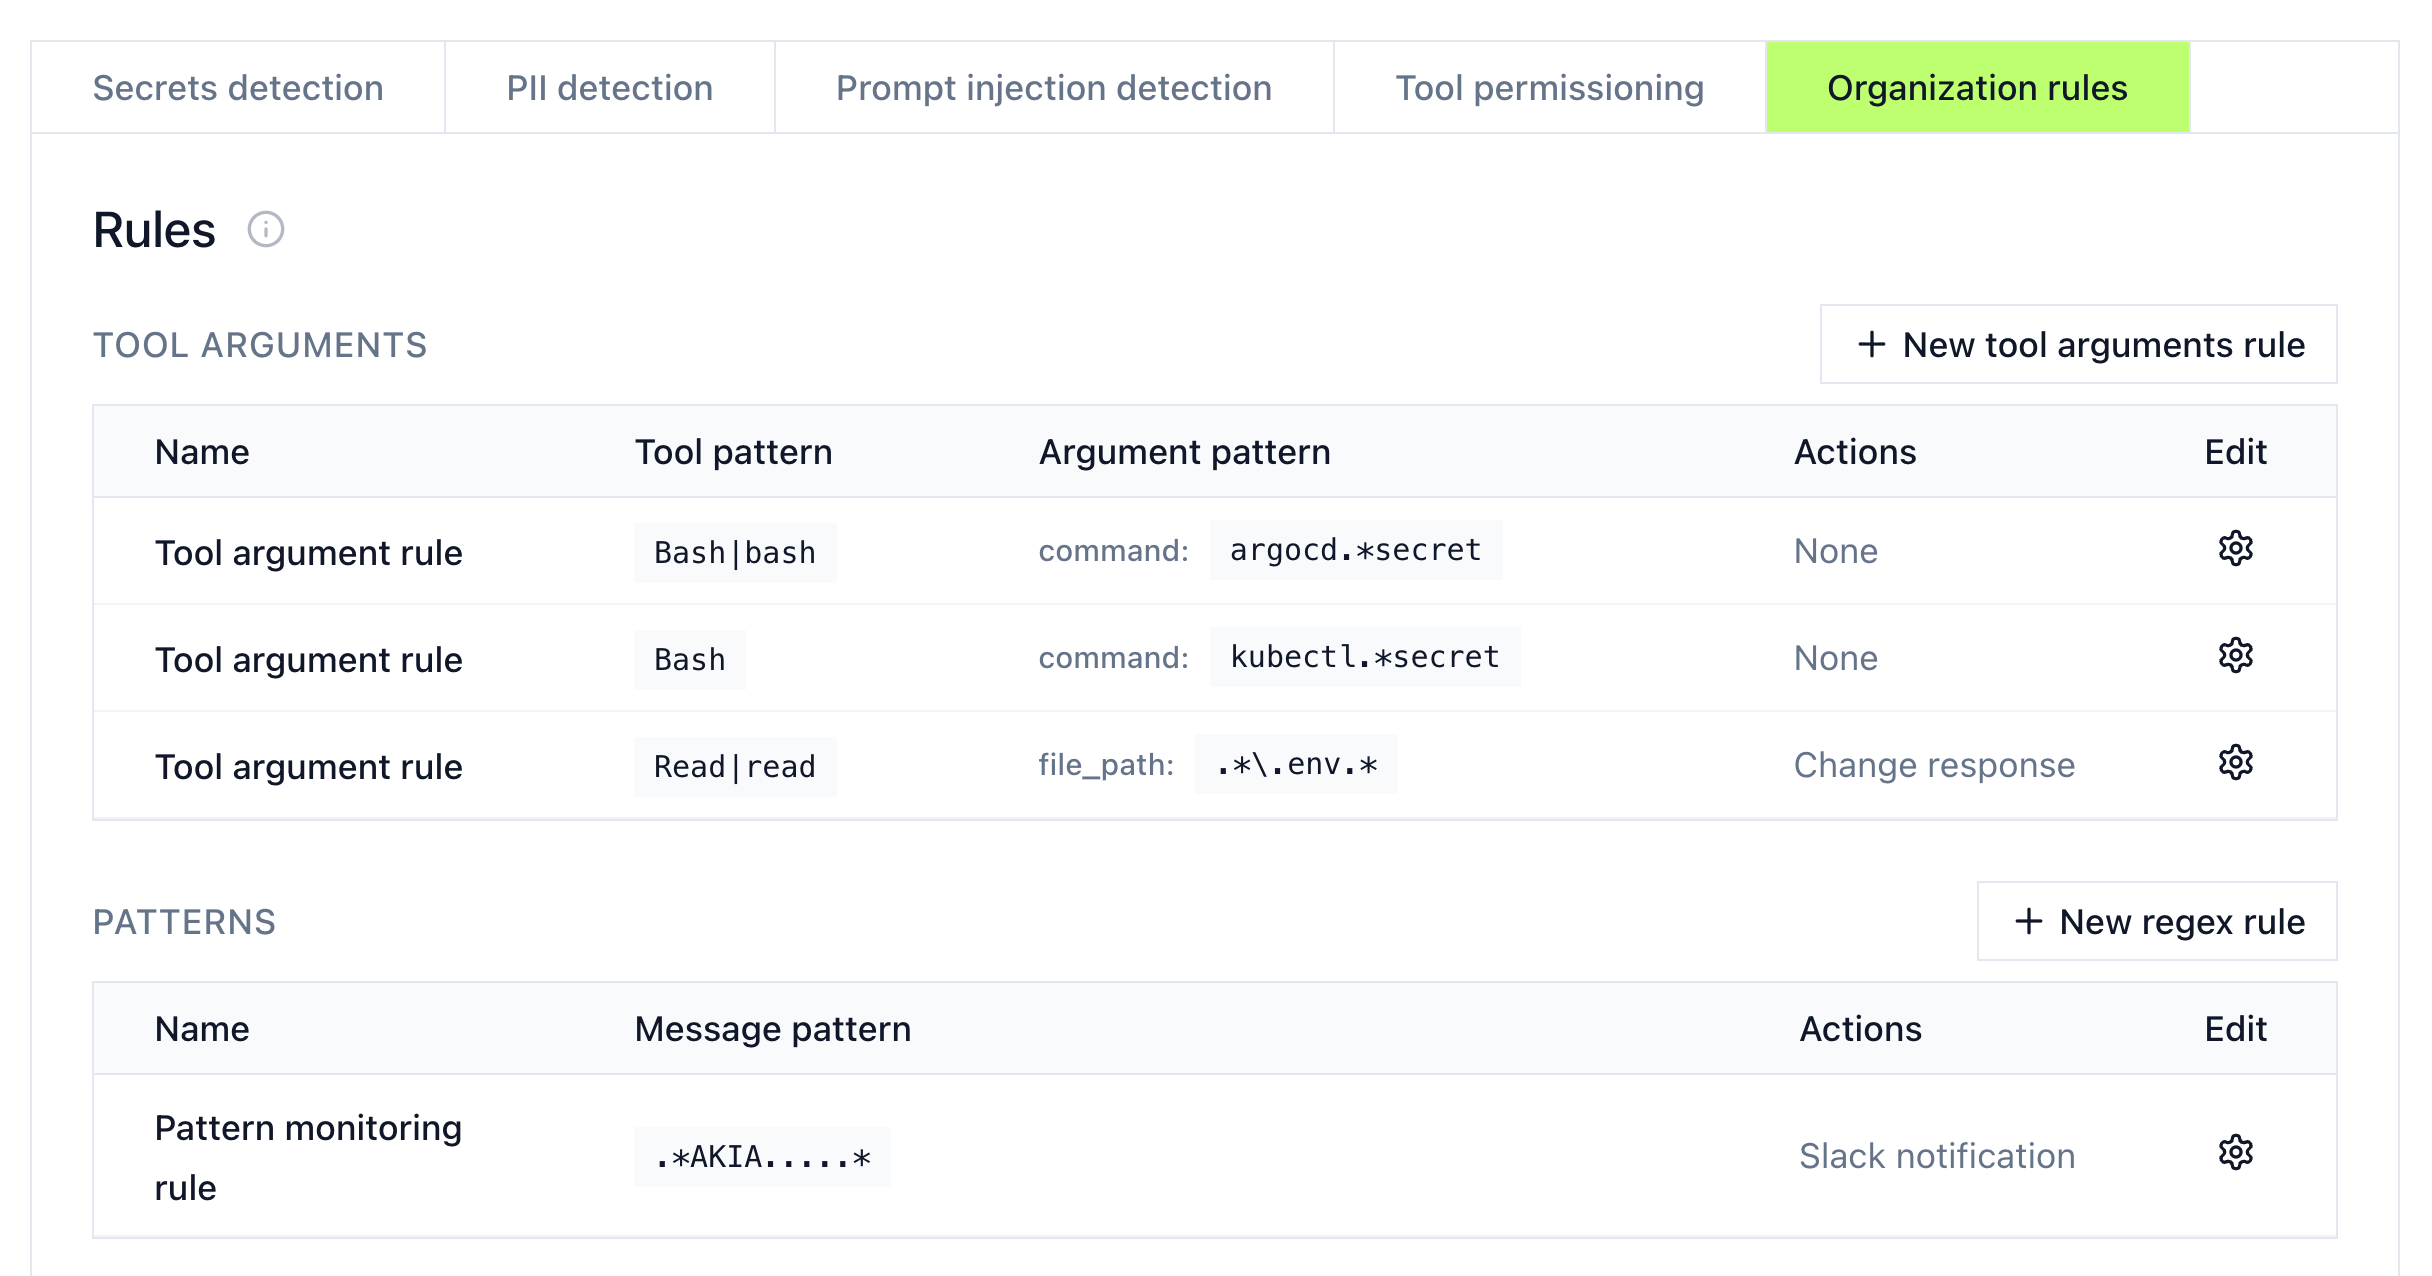Go to Prompt injection detection tab

pos(1053,88)
